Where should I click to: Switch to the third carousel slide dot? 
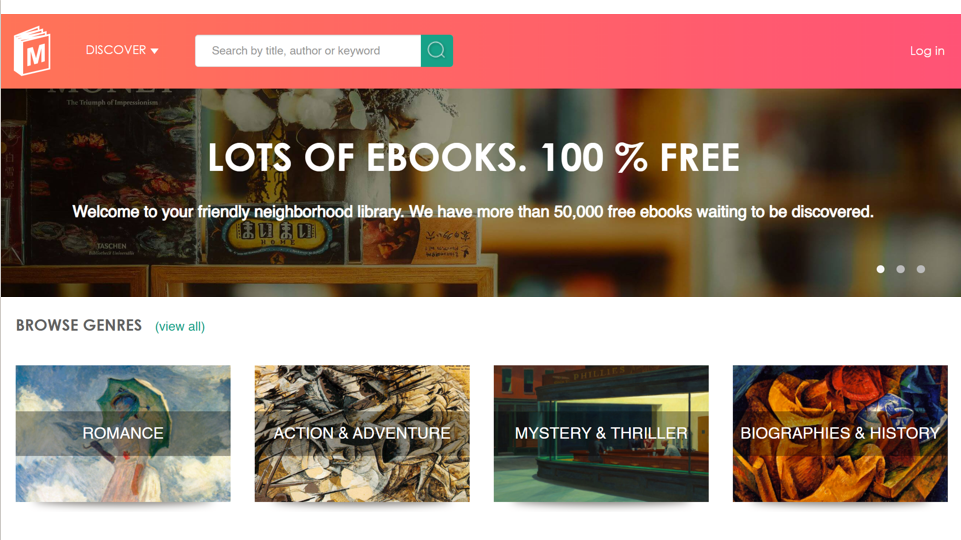(921, 269)
